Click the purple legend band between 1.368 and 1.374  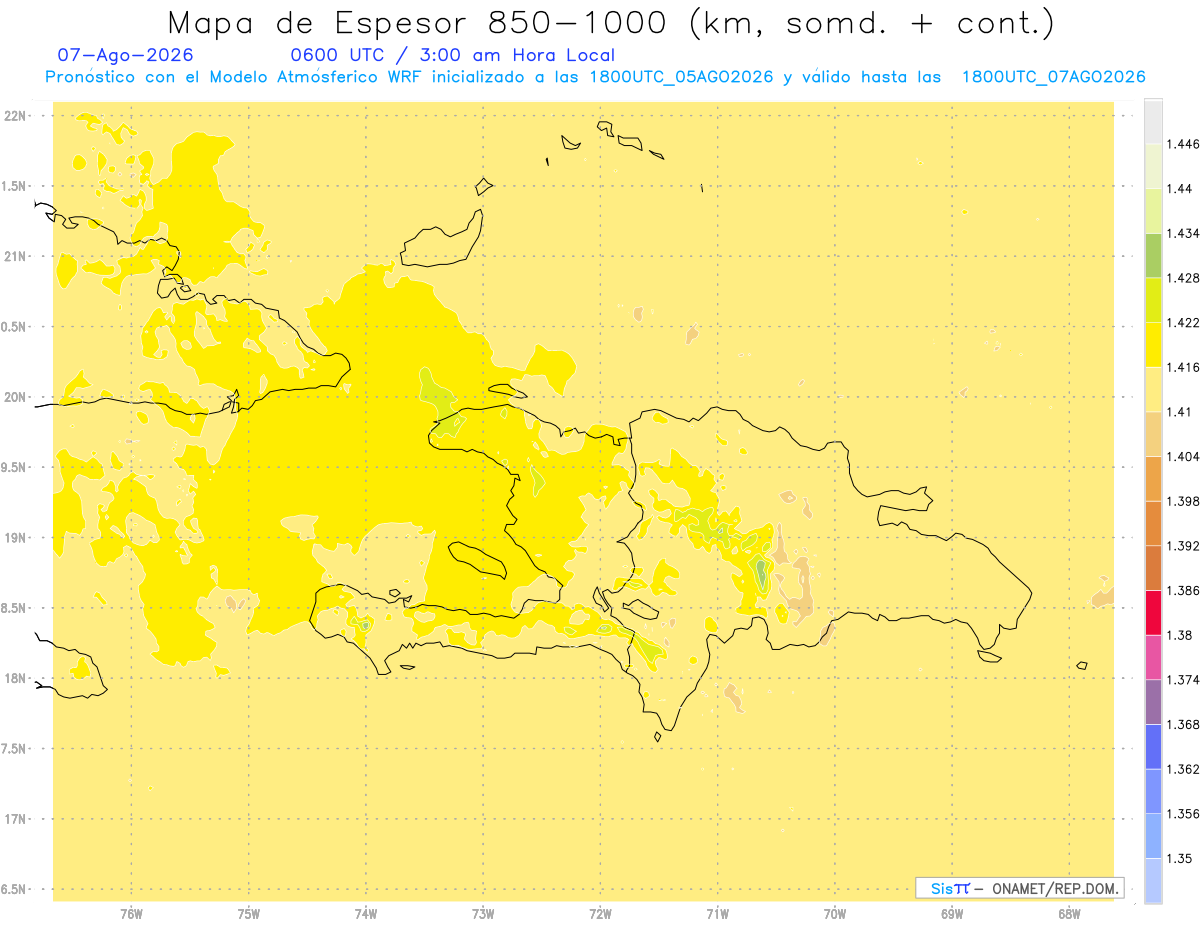pos(1153,701)
